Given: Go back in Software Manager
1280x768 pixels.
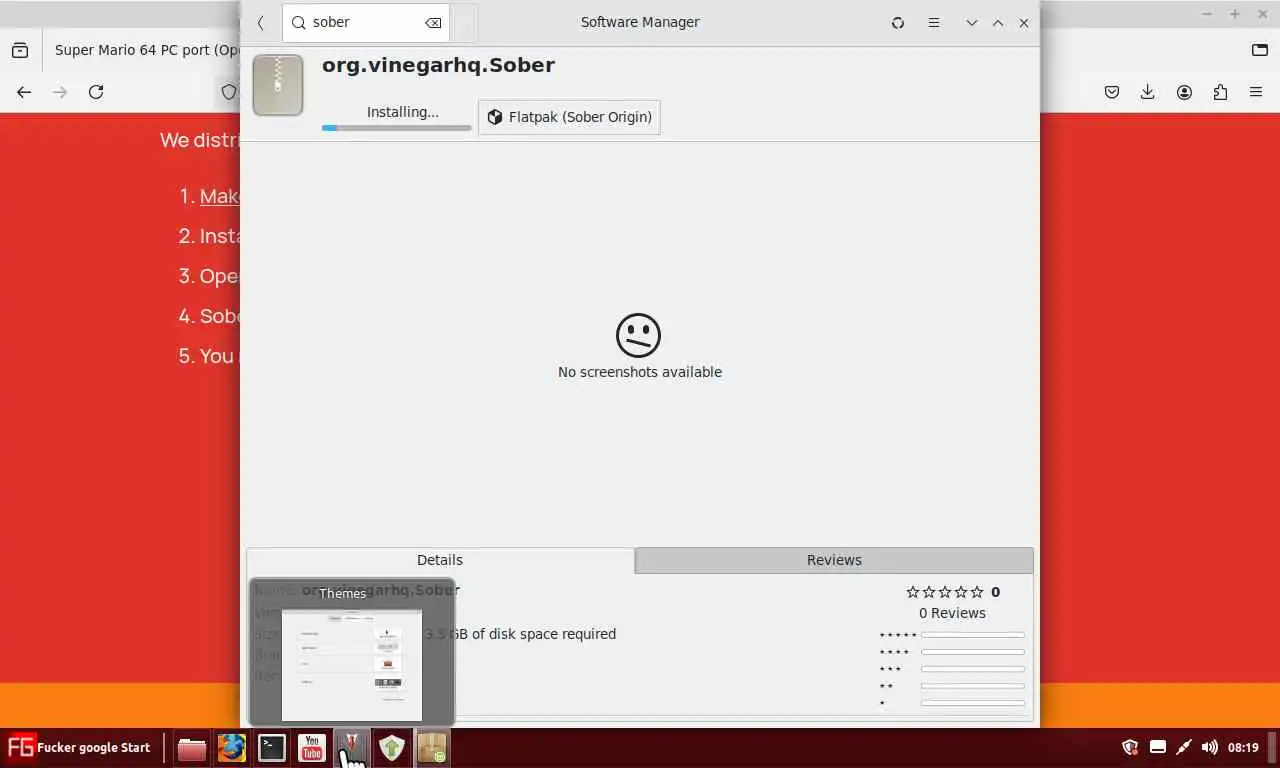Looking at the screenshot, I should 261,22.
